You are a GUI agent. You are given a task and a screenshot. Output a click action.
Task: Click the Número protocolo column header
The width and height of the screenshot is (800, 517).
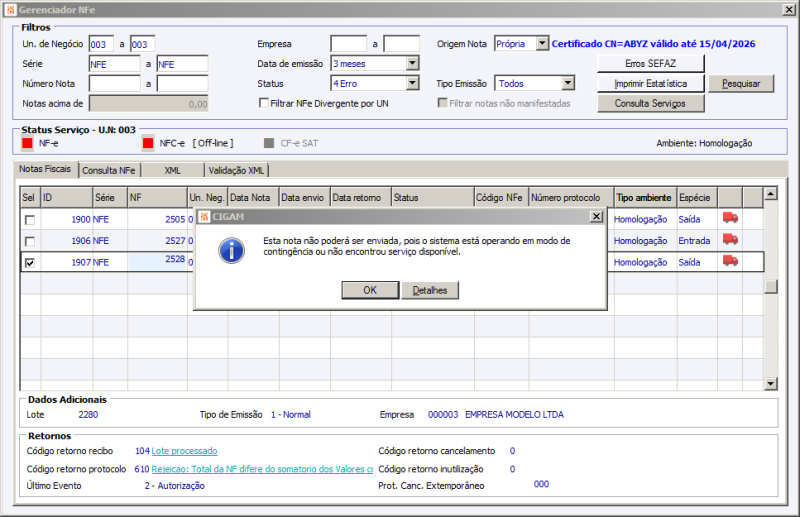(x=571, y=198)
